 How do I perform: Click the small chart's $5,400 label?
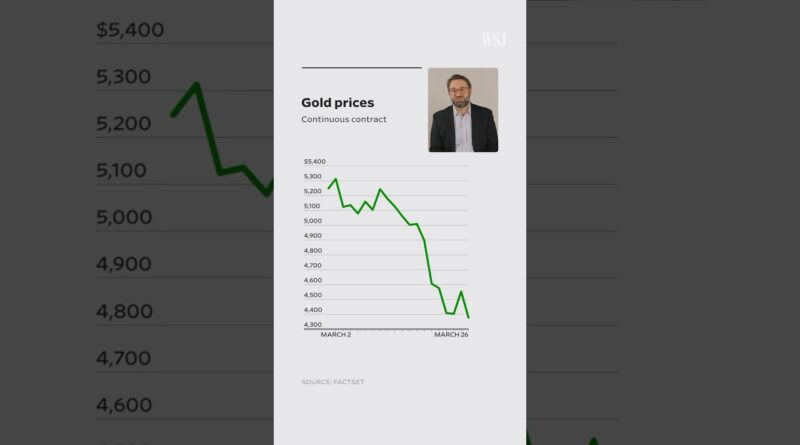tap(314, 161)
